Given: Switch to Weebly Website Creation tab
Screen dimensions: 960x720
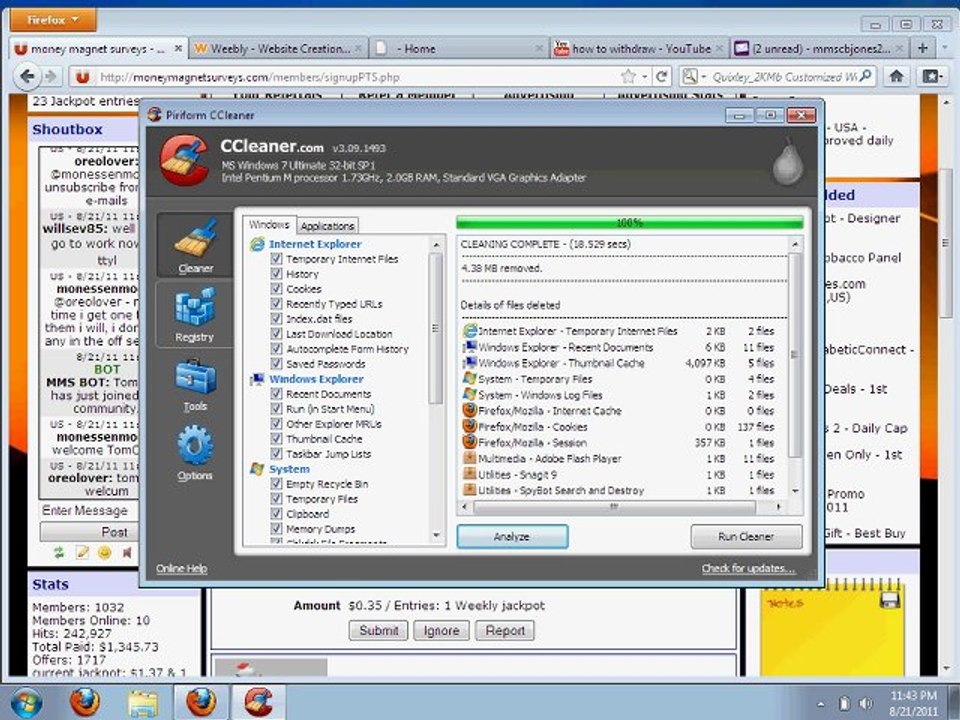Looking at the screenshot, I should [278, 48].
